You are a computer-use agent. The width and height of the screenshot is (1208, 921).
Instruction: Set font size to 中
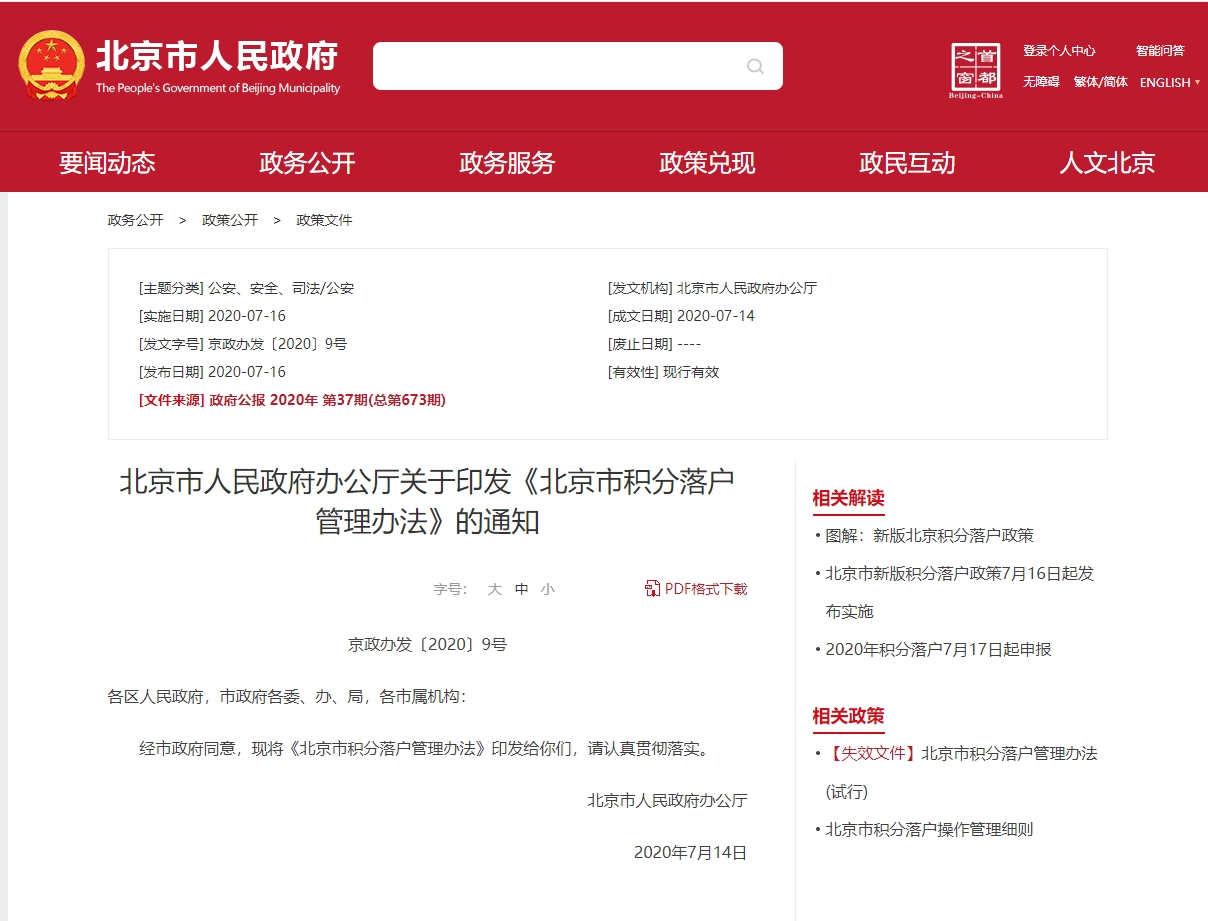[x=521, y=589]
